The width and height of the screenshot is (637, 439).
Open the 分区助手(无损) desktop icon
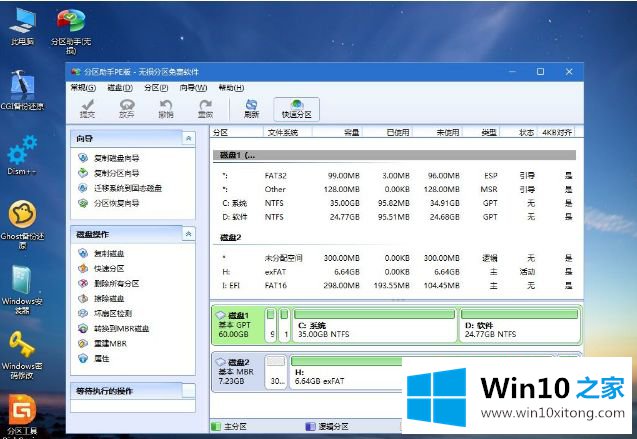(x=71, y=32)
